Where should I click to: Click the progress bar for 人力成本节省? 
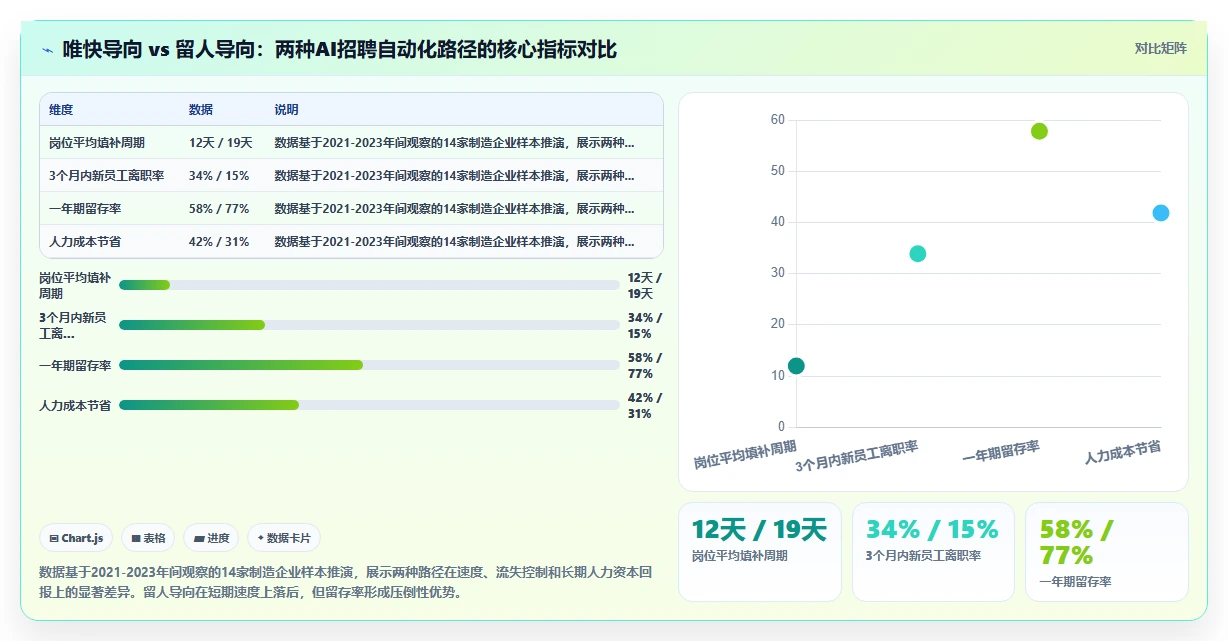369,405
